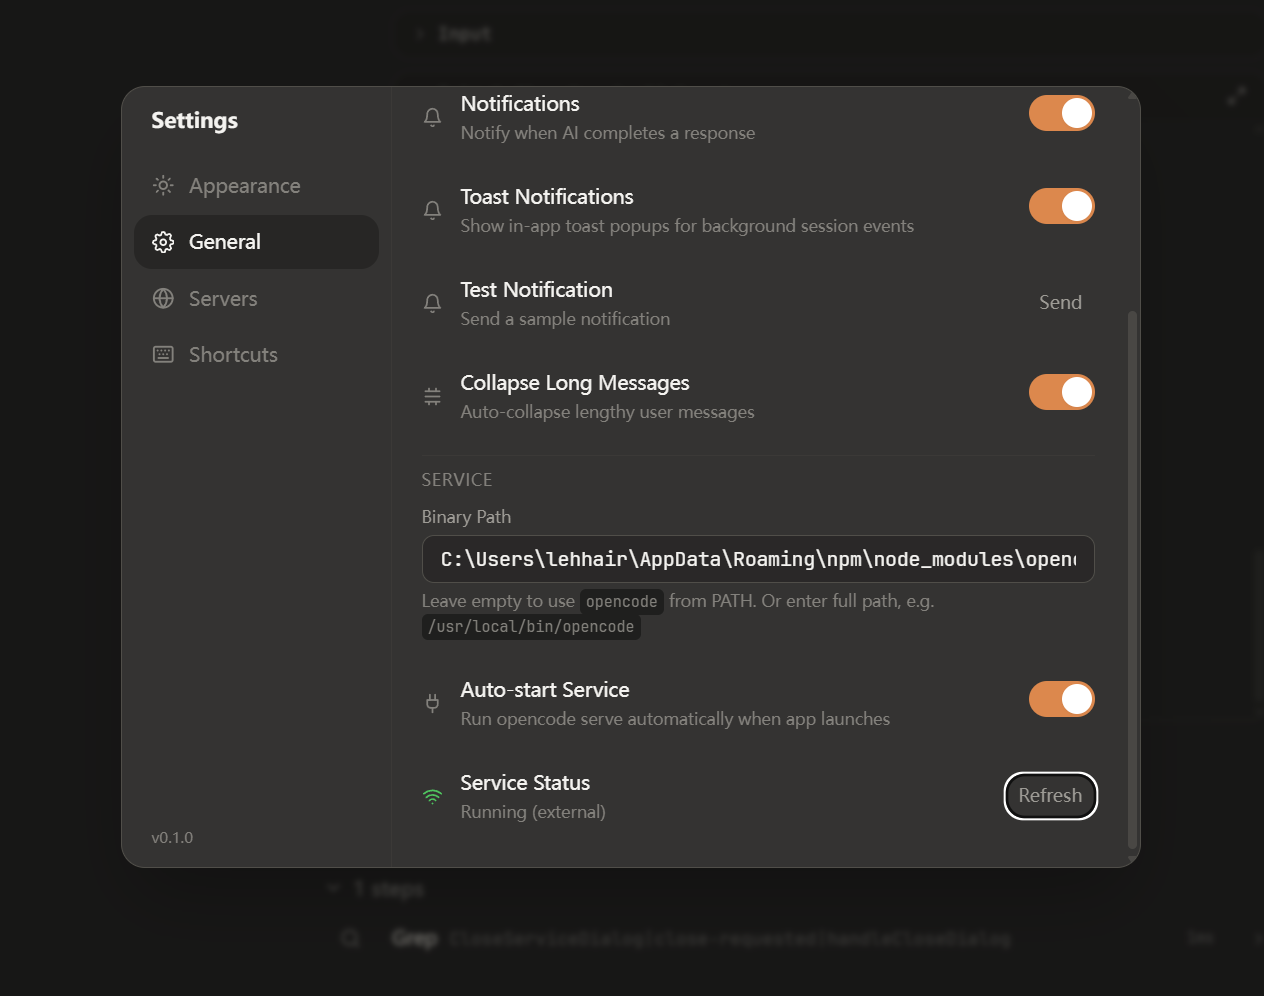Viewport: 1264px width, 996px height.
Task: Click the bell icon beside Notifications
Action: point(432,118)
